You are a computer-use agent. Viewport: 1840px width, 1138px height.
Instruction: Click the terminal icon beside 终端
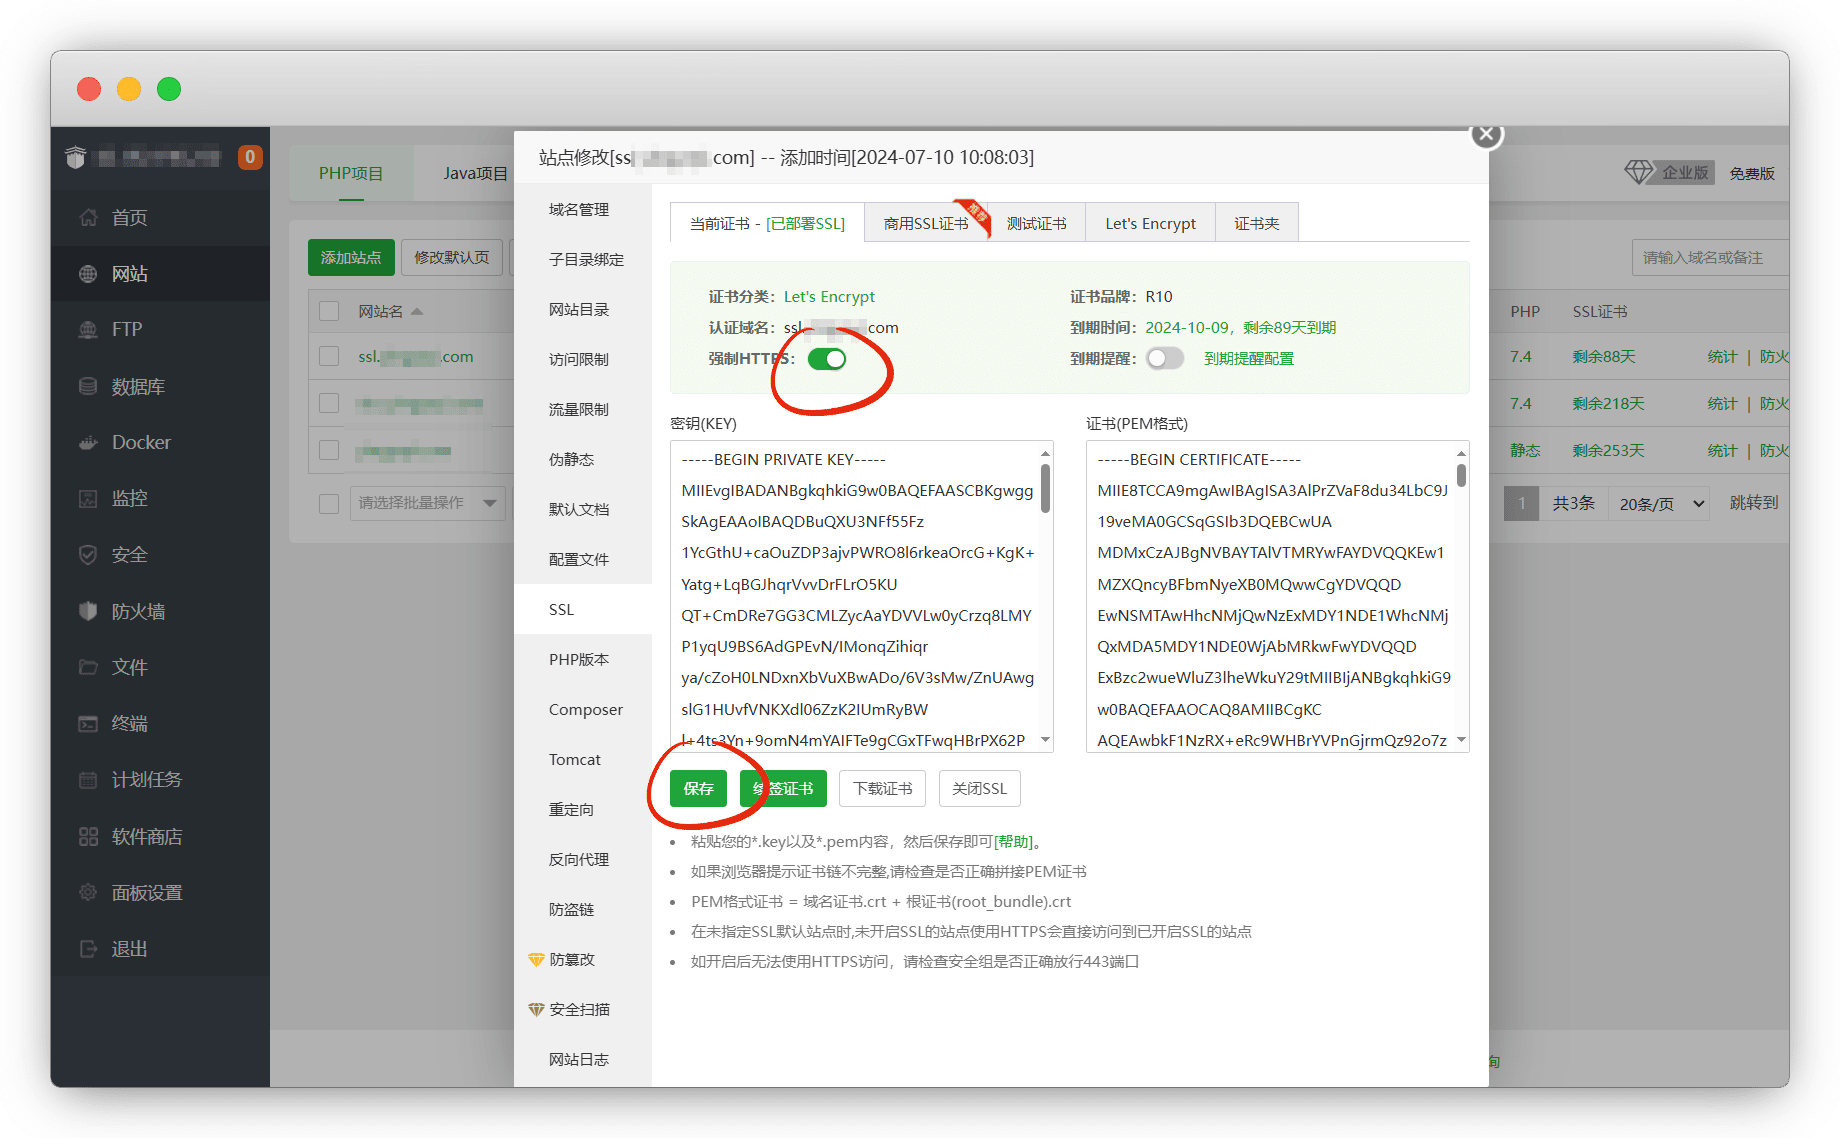pos(89,724)
